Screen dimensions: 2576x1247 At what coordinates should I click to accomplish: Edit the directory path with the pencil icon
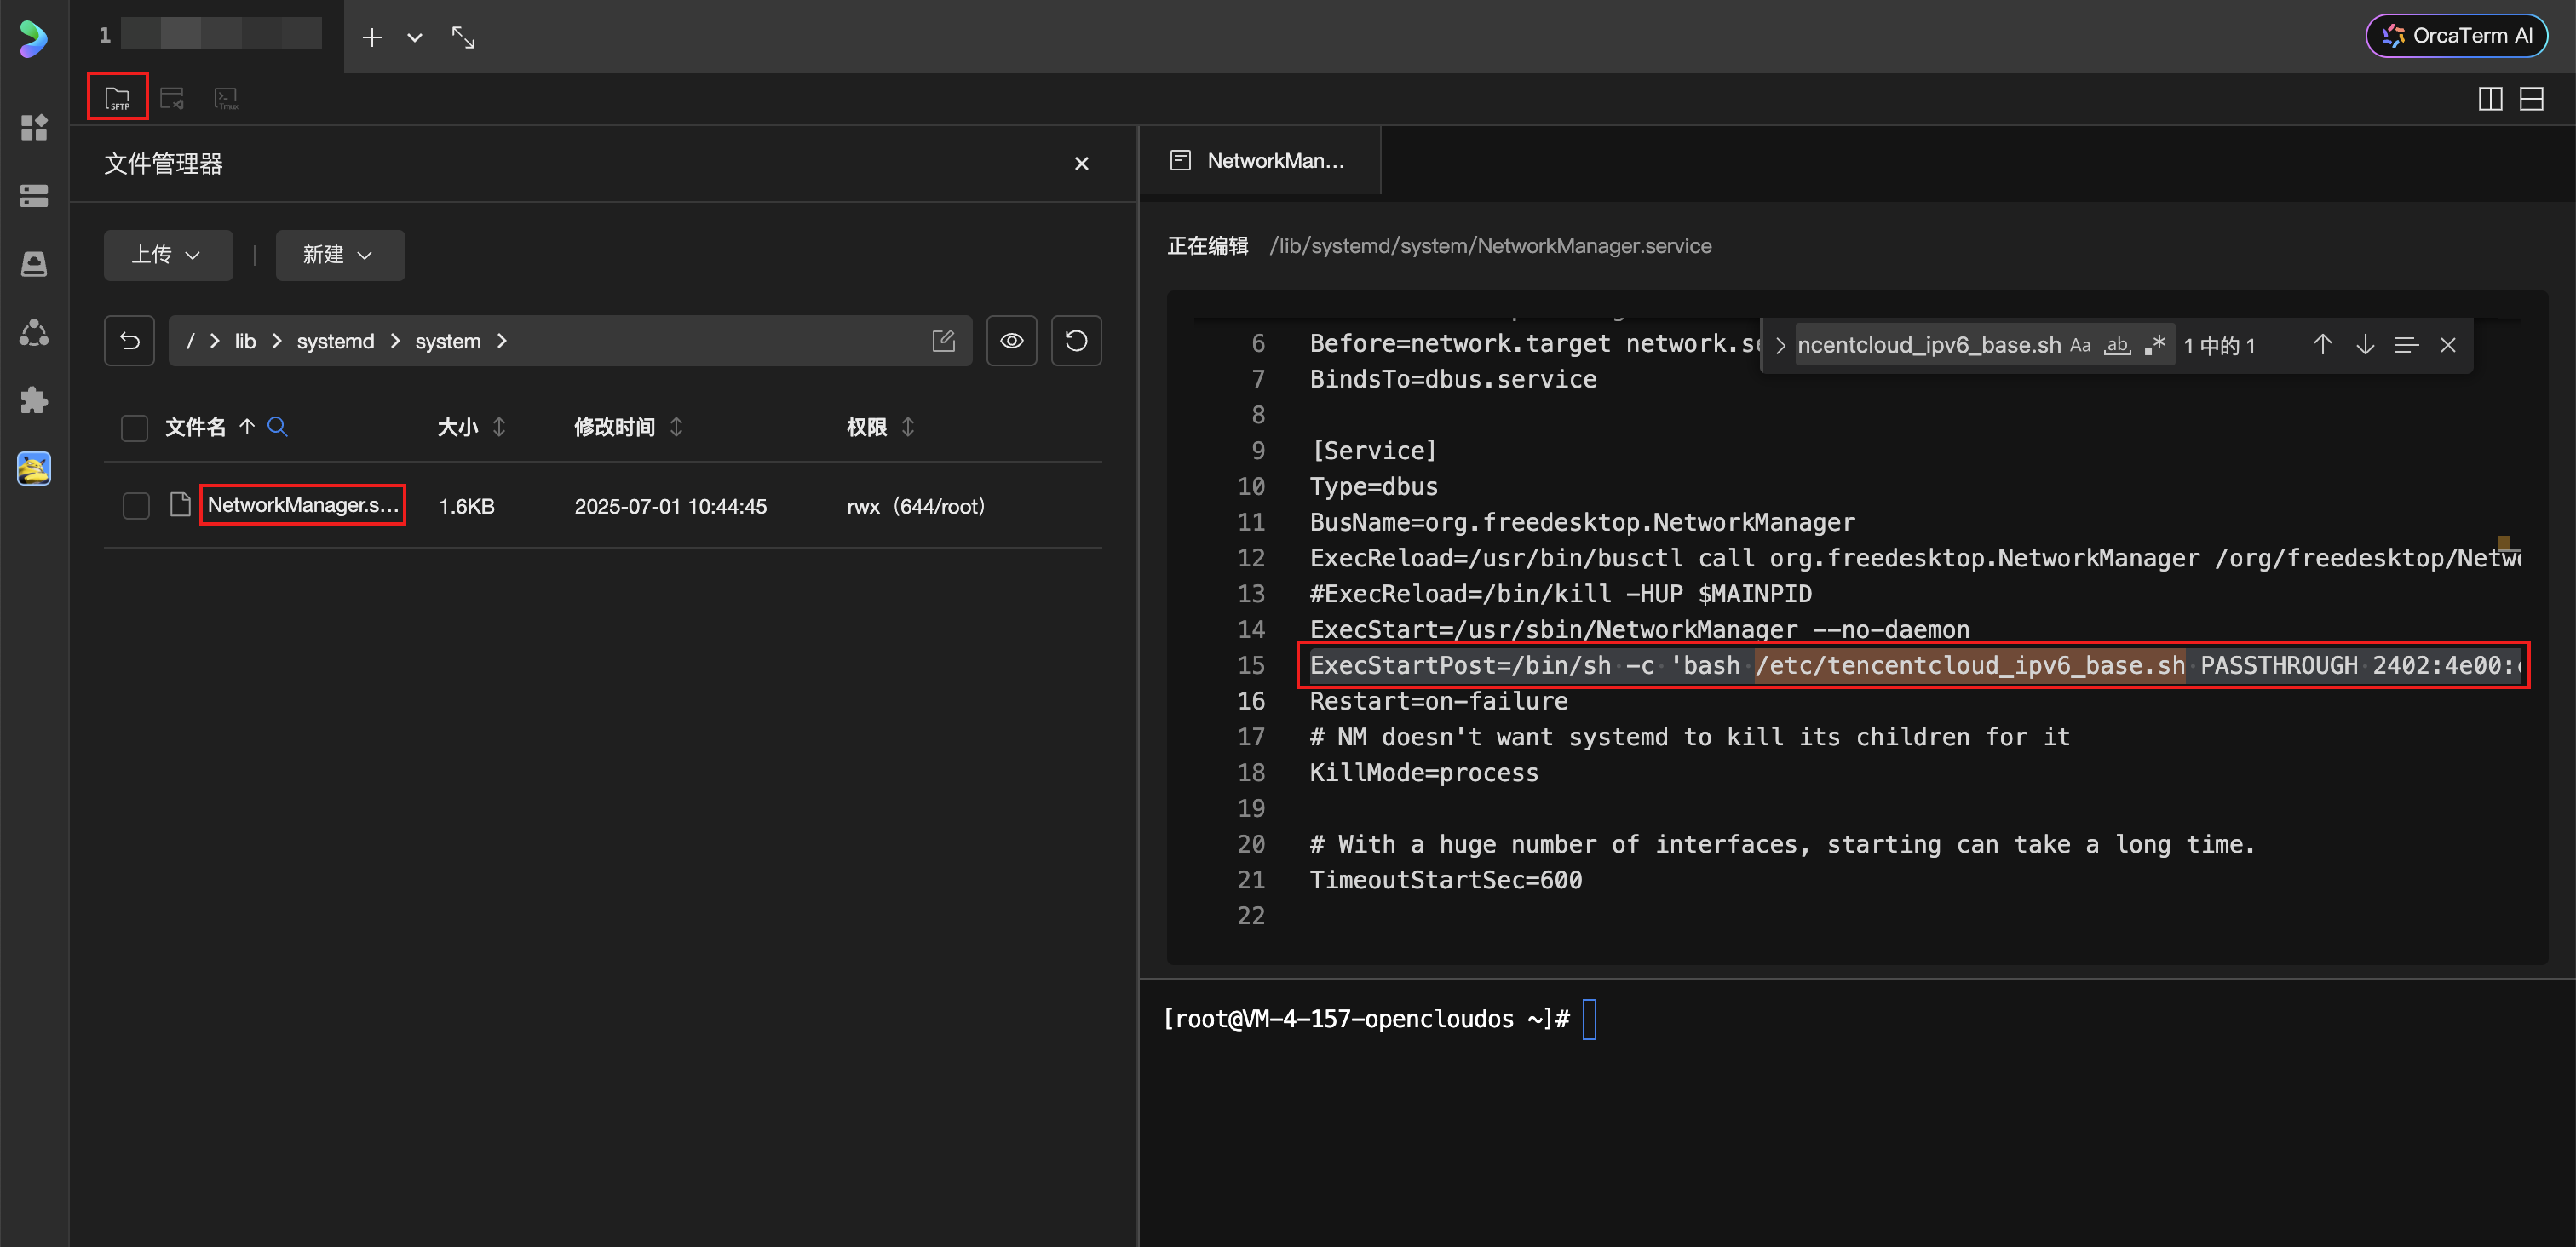coord(943,341)
